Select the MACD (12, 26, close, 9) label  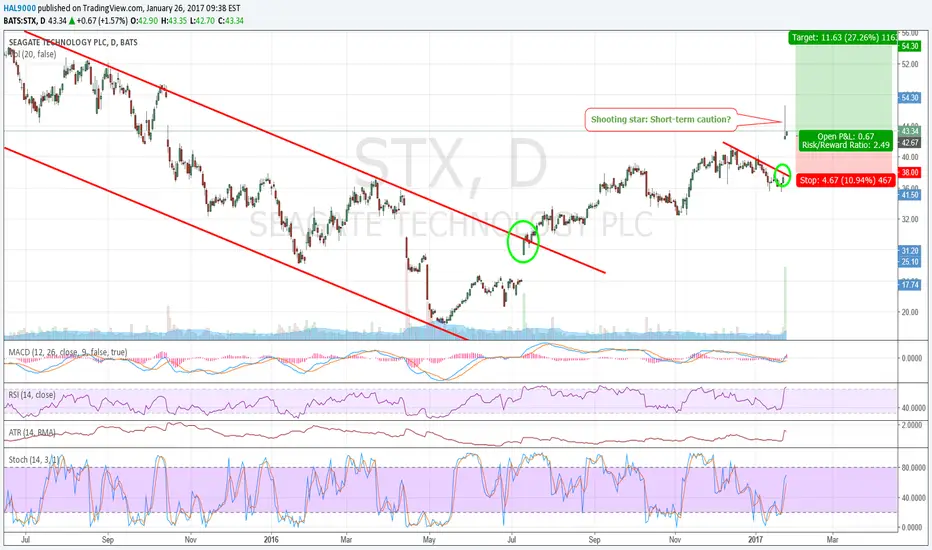pyautogui.click(x=67, y=352)
